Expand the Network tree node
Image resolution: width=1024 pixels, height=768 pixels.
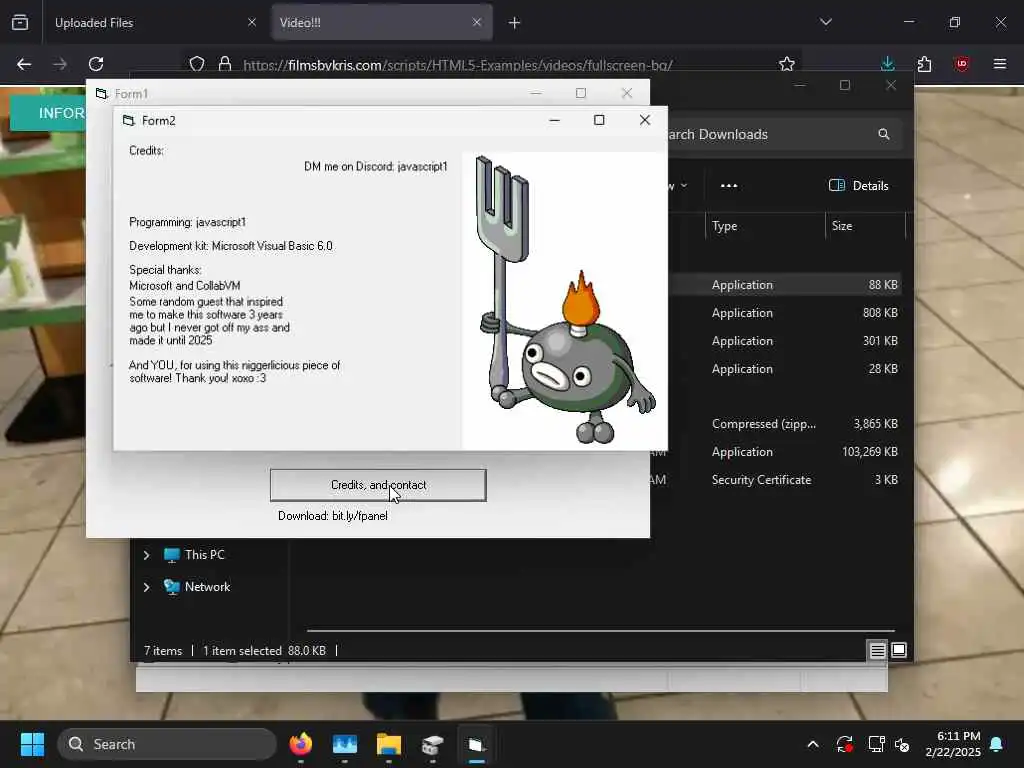pos(146,587)
